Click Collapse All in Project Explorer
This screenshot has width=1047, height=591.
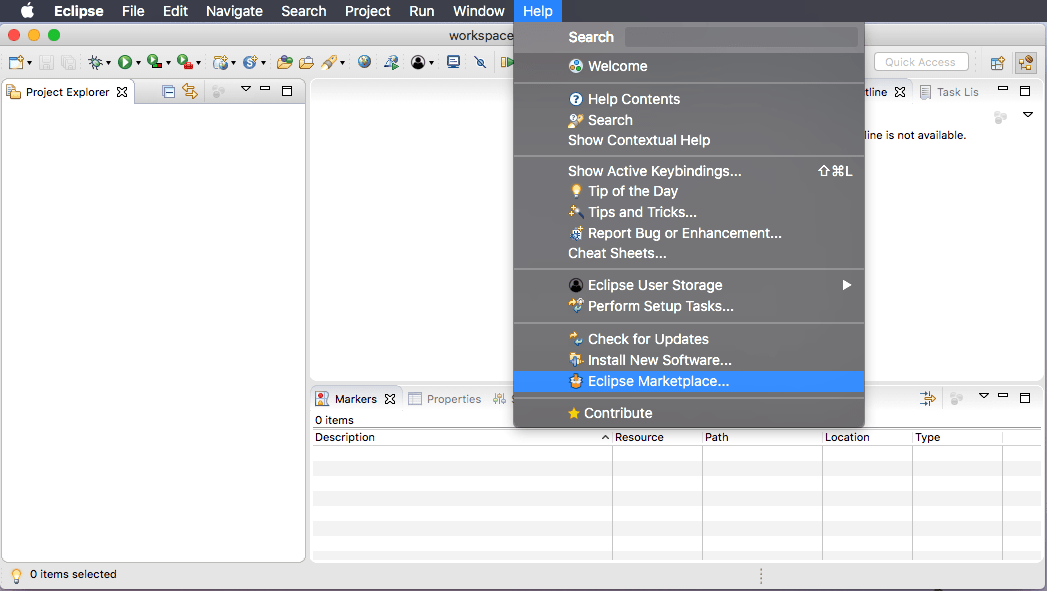point(168,92)
